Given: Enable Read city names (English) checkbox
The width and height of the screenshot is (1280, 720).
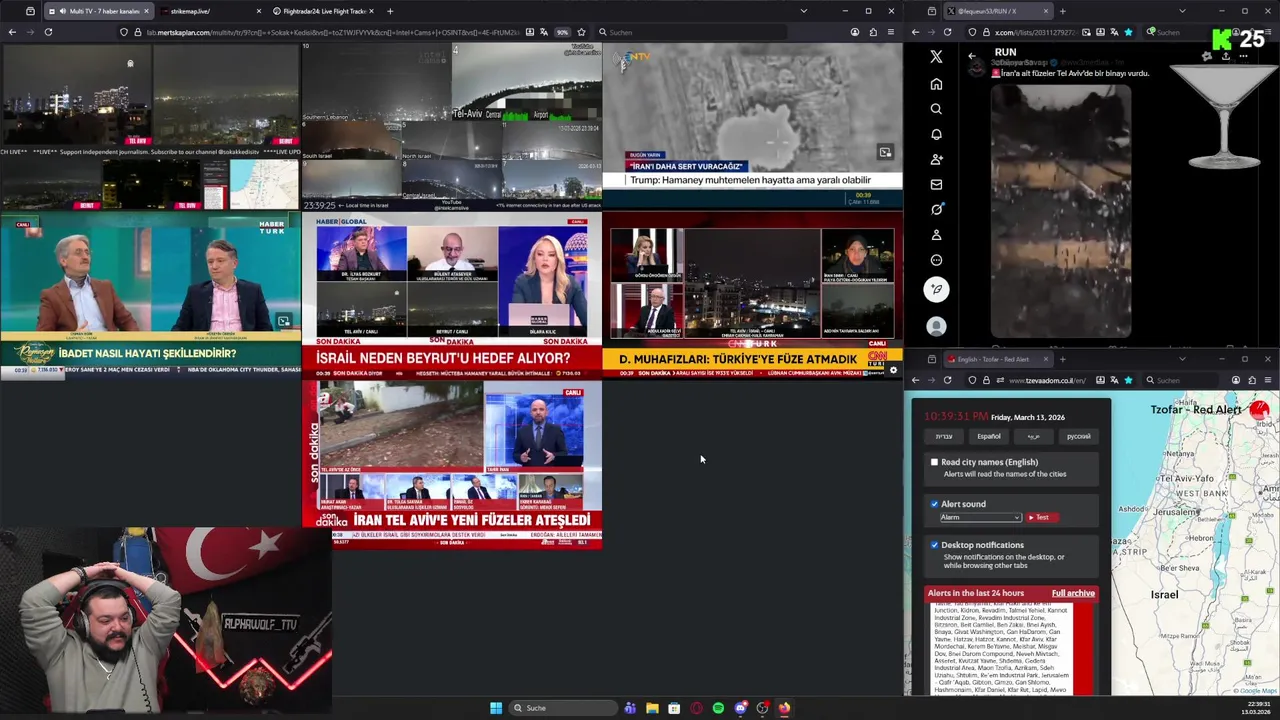Looking at the screenshot, I should (934, 462).
